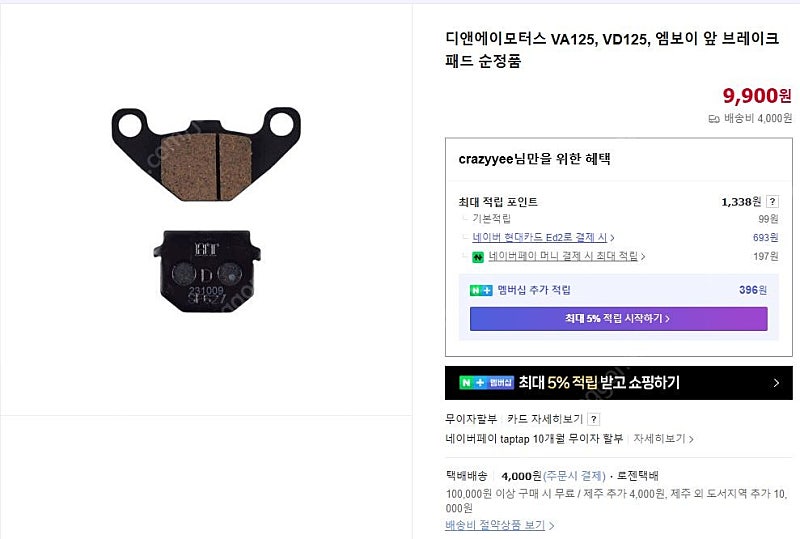Open 네이버 현대카드 Ed2로 결제 시 link
This screenshot has width=800, height=539.
(540, 237)
